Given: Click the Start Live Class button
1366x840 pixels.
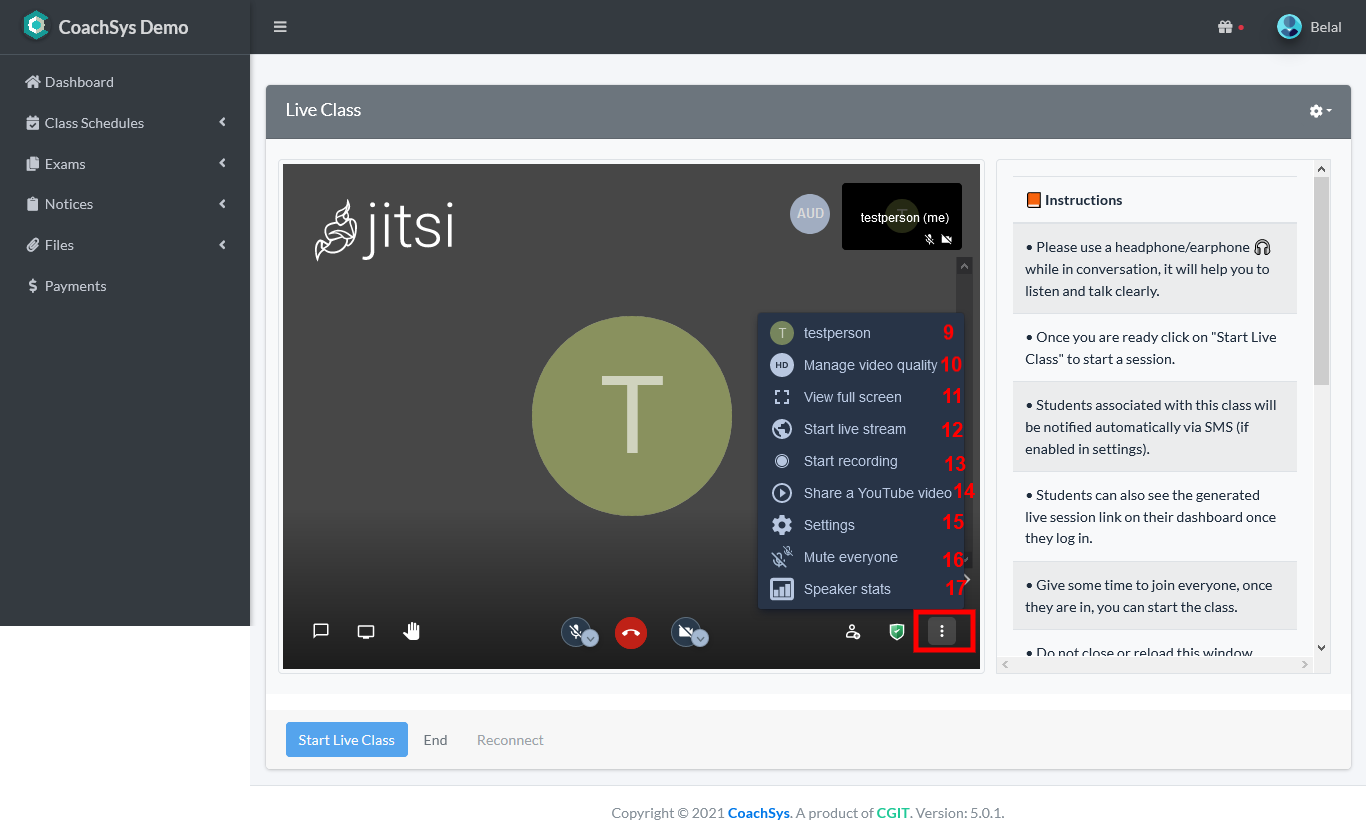Looking at the screenshot, I should [346, 740].
